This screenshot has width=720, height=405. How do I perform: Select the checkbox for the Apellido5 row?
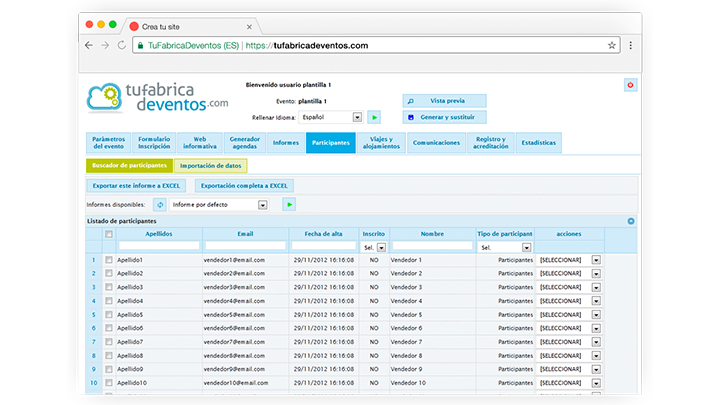tap(109, 314)
